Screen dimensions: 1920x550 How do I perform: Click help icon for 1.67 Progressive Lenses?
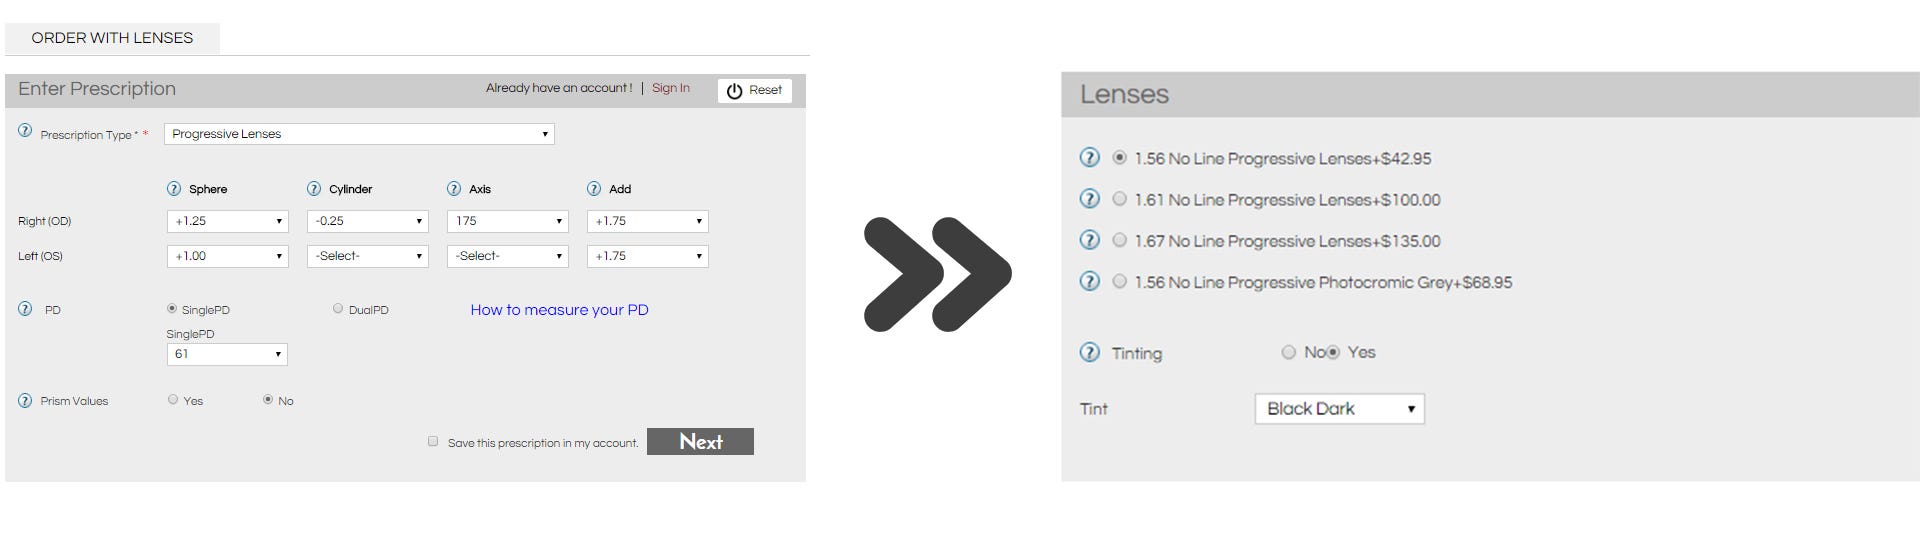coord(1090,240)
